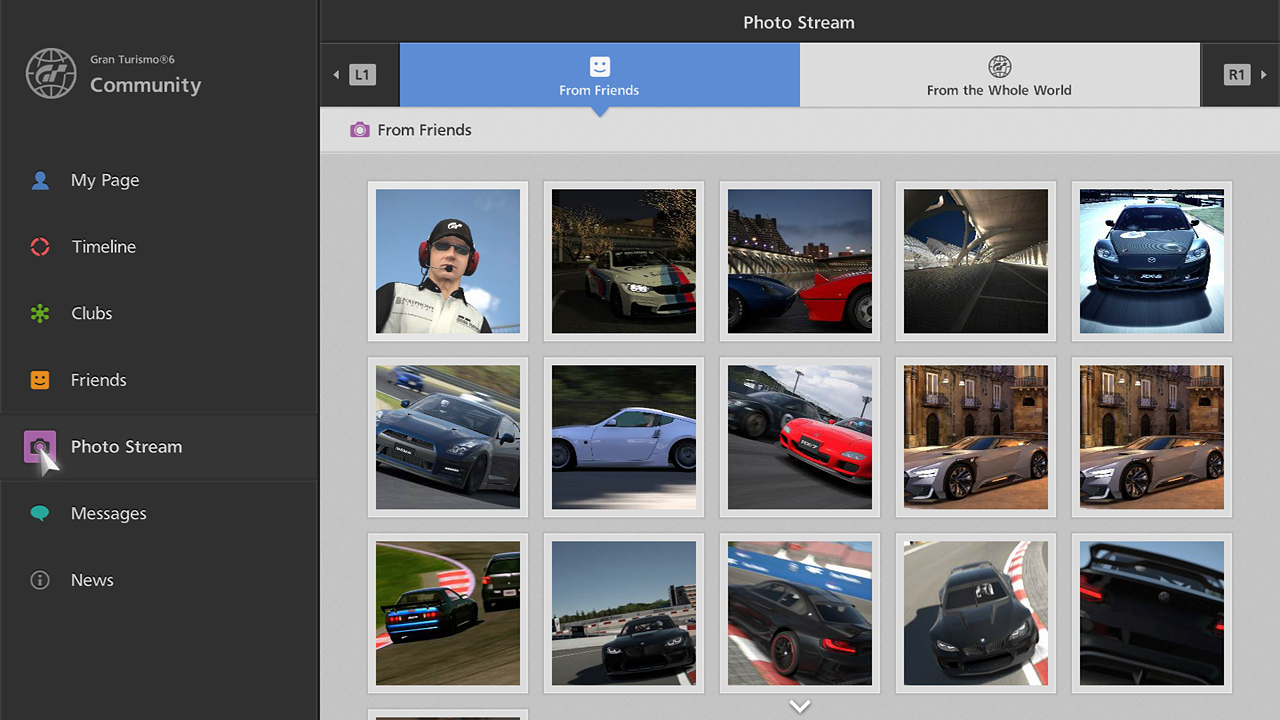Open the teal Messages speech bubble icon
Image resolution: width=1280 pixels, height=720 pixels.
point(40,514)
